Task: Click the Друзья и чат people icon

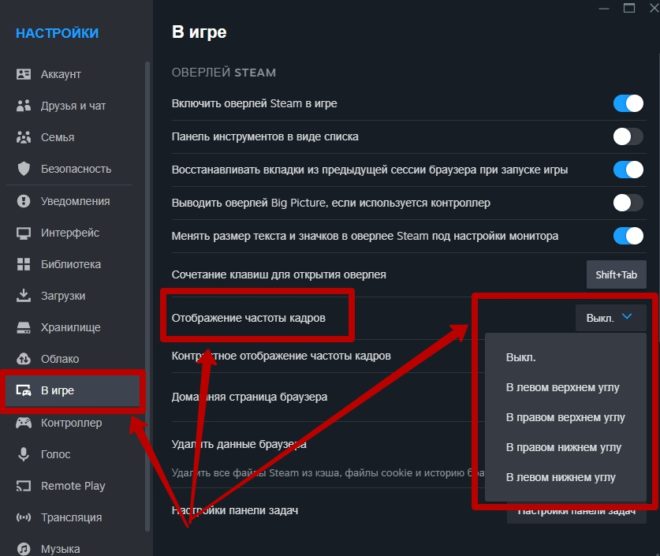Action: (24, 106)
